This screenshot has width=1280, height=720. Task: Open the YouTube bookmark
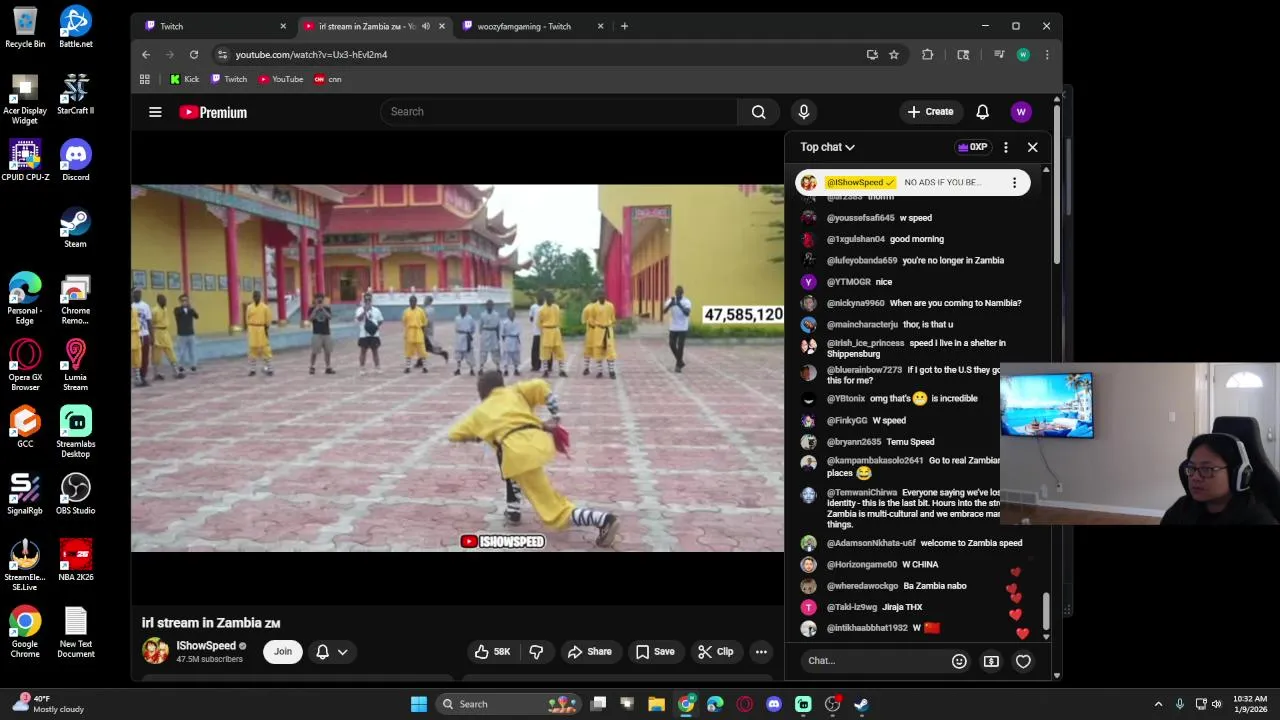(281, 79)
